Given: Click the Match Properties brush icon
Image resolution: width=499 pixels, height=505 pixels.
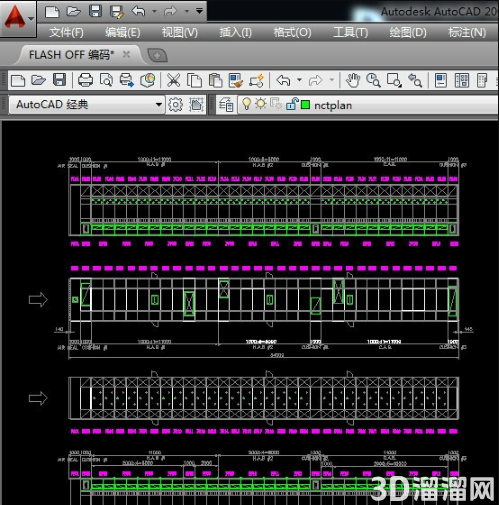Looking at the screenshot, I should click(236, 80).
